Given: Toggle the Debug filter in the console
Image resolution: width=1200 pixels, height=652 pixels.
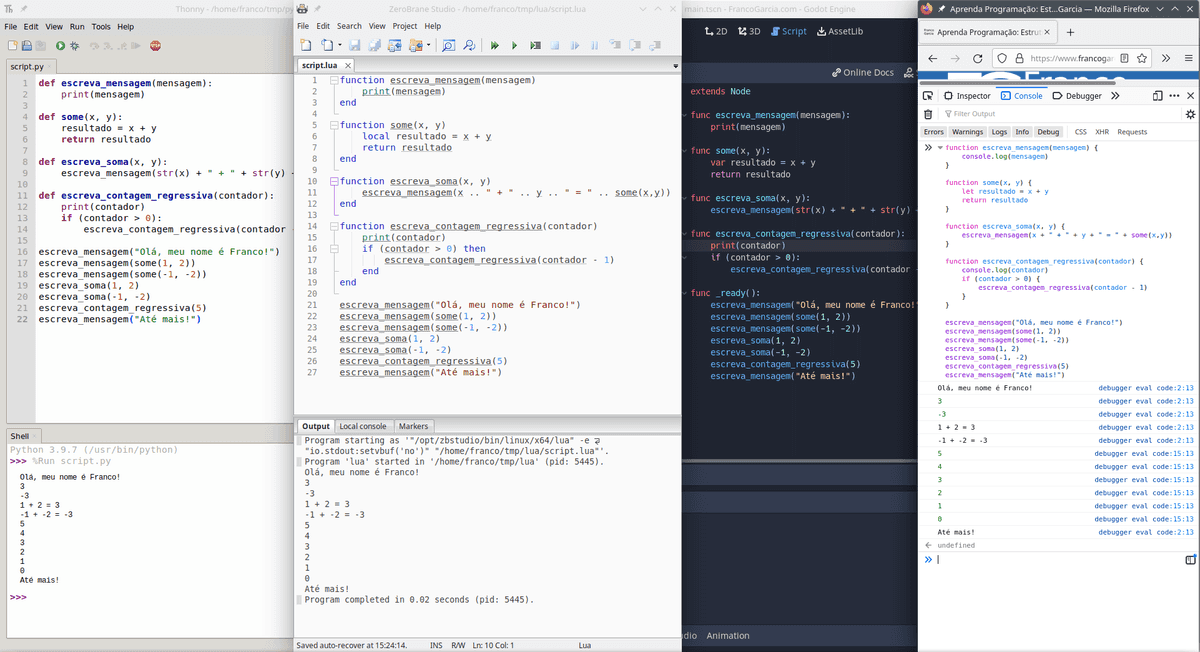Looking at the screenshot, I should pos(1048,132).
